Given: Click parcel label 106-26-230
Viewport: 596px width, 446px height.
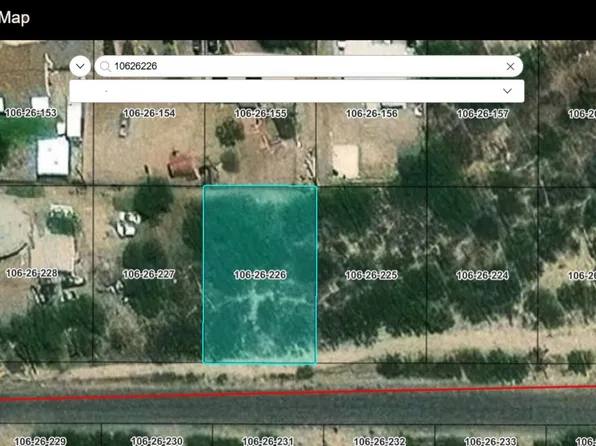Looking at the screenshot, I should point(157,441).
